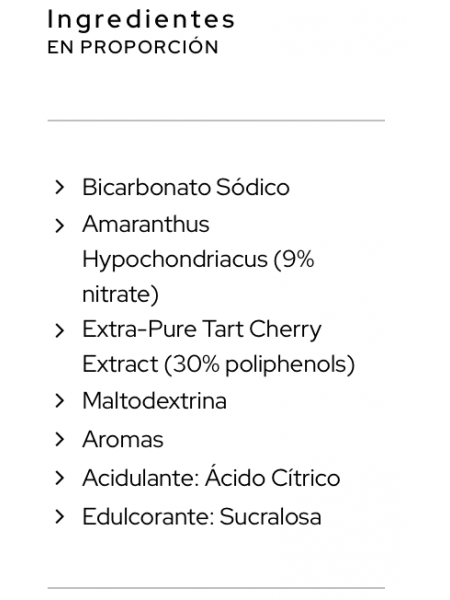The width and height of the screenshot is (450, 600).
Task: Select the Maltodextrina list item
Action: tap(154, 401)
